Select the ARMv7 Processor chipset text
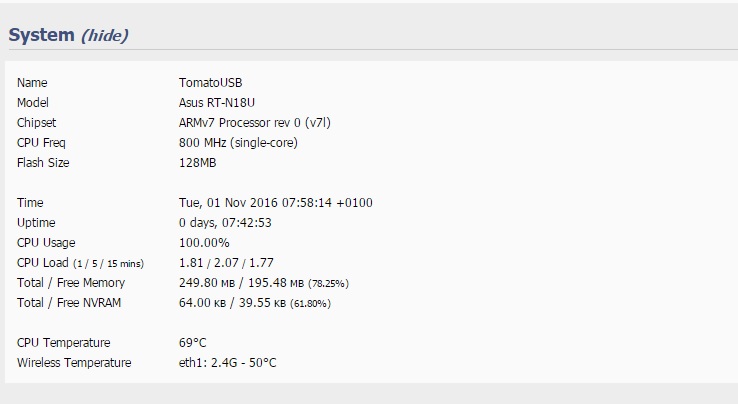Screen dimensions: 738x404 tap(255, 123)
